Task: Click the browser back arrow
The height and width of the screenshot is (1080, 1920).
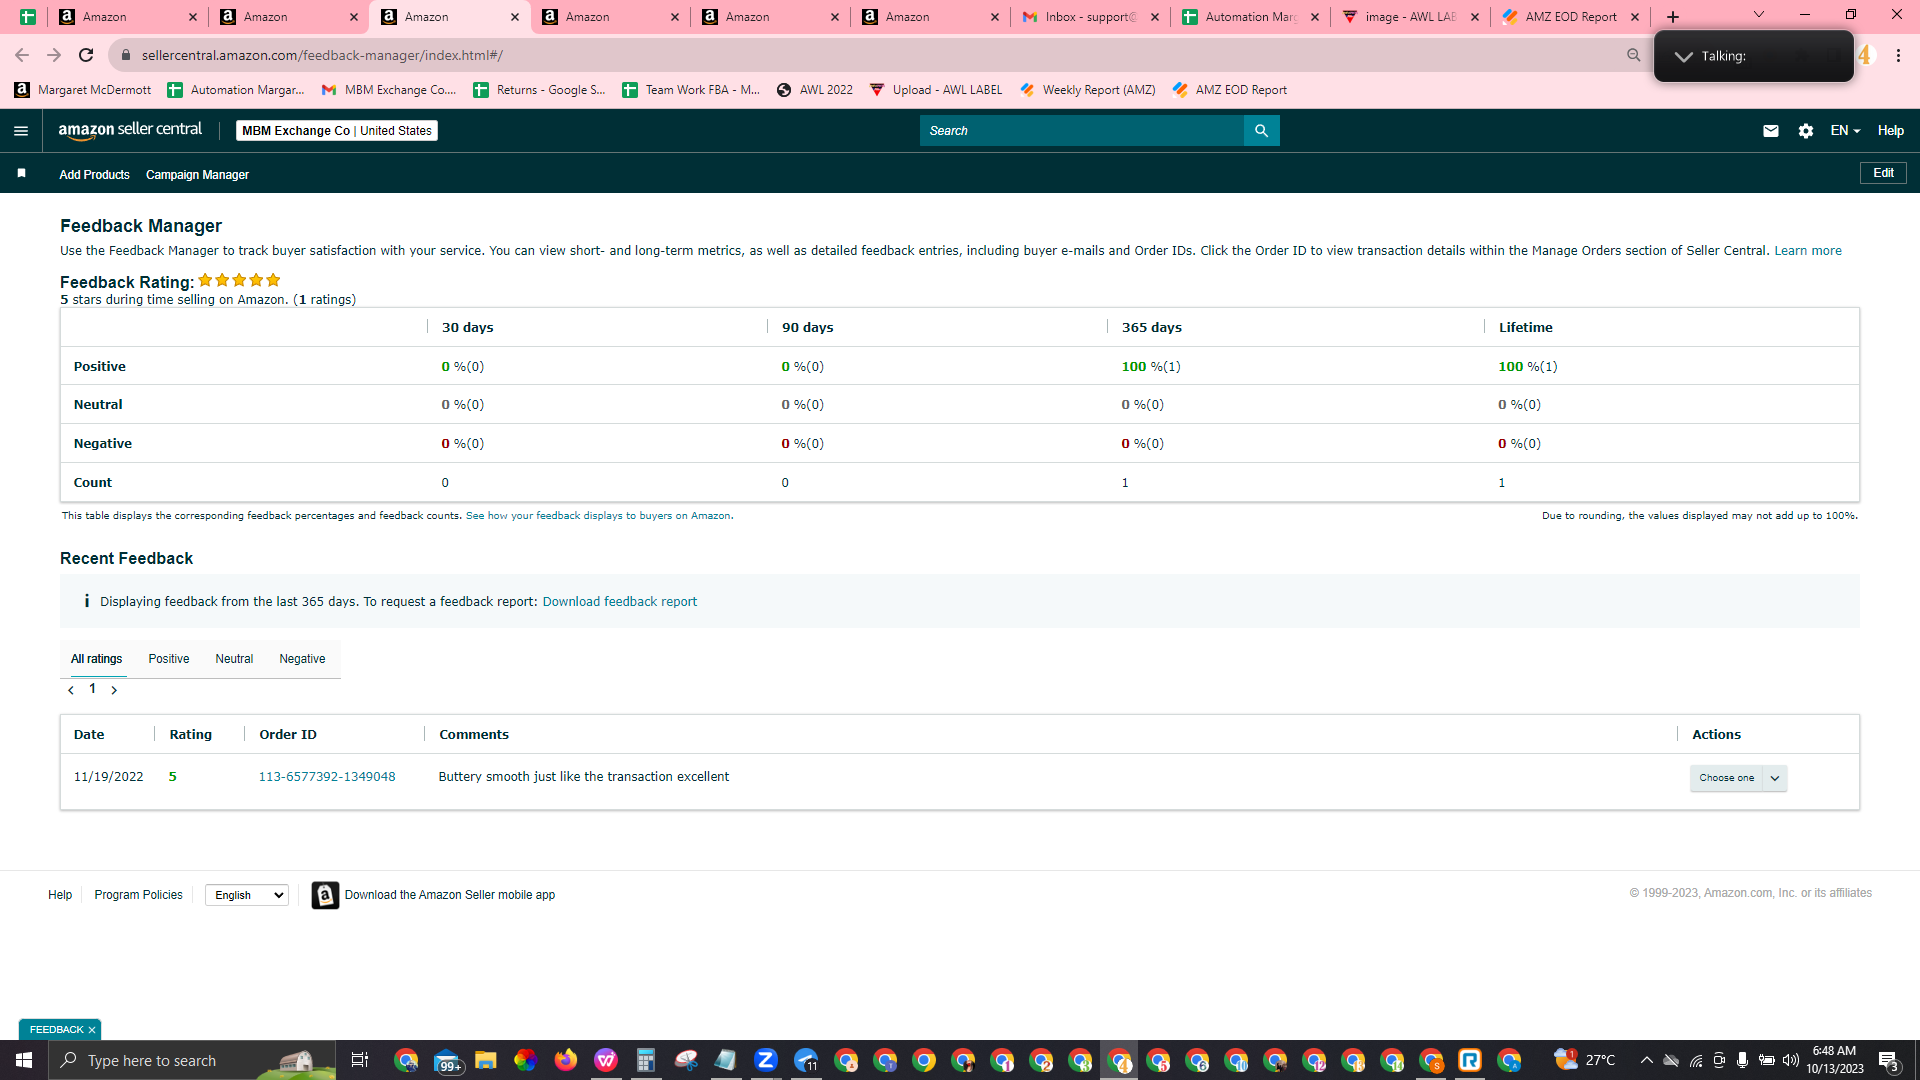Action: (x=22, y=55)
